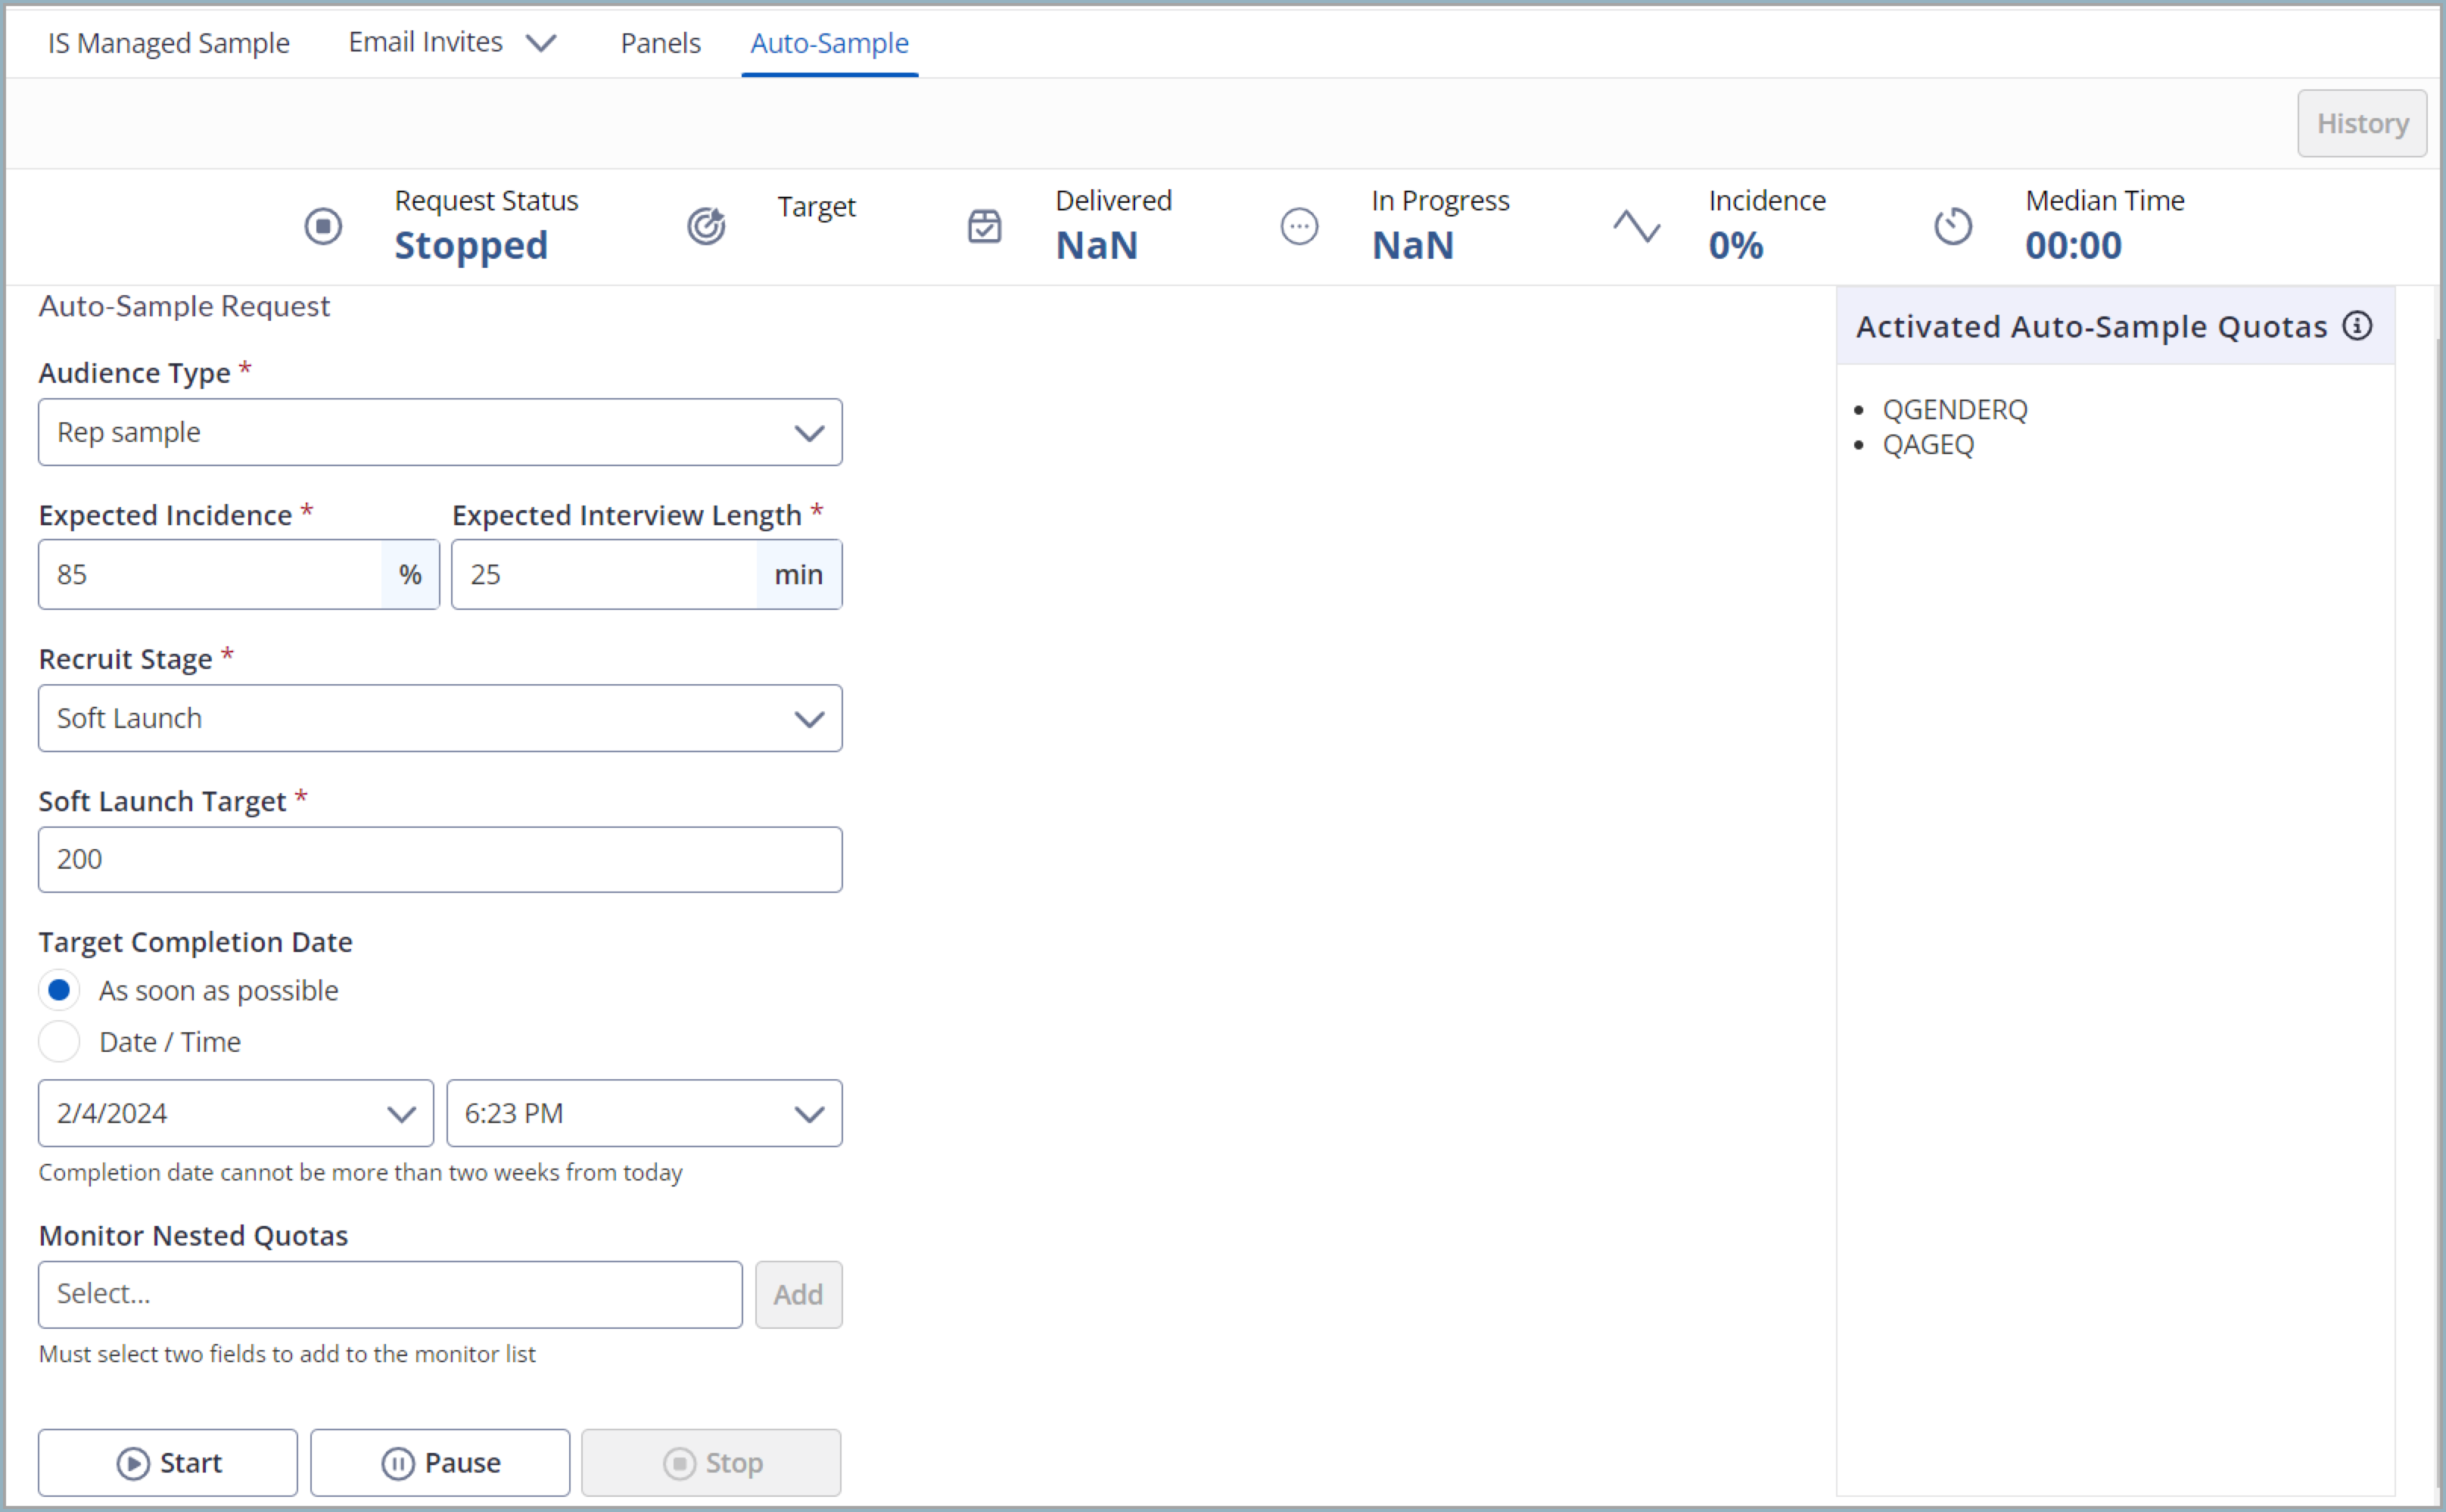Select the Auto-Sample tab
Screen dimensions: 2446x1512
pyautogui.click(x=829, y=43)
